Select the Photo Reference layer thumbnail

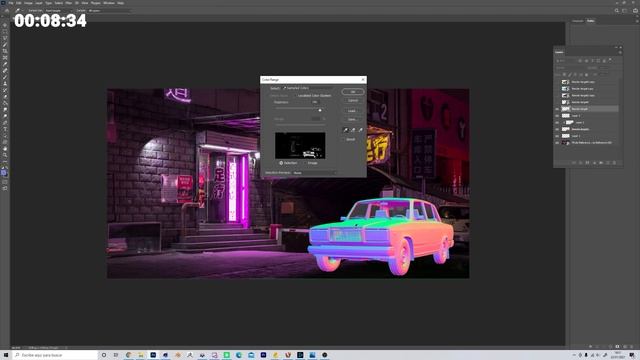(x=566, y=143)
